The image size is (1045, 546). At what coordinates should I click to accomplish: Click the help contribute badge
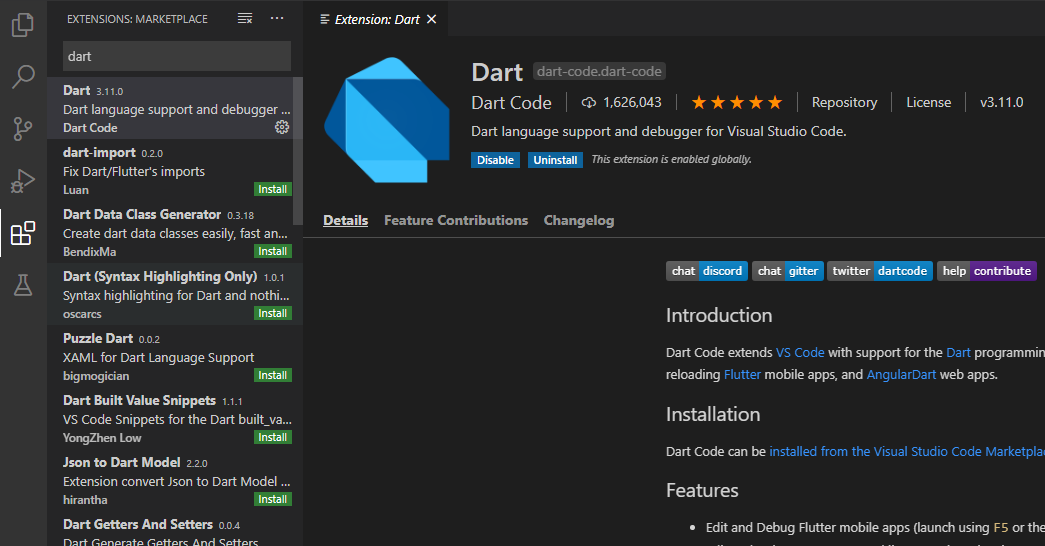(987, 271)
